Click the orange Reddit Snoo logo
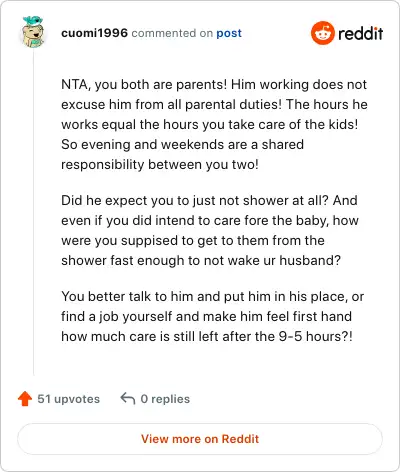400x472 pixels. (x=322, y=33)
